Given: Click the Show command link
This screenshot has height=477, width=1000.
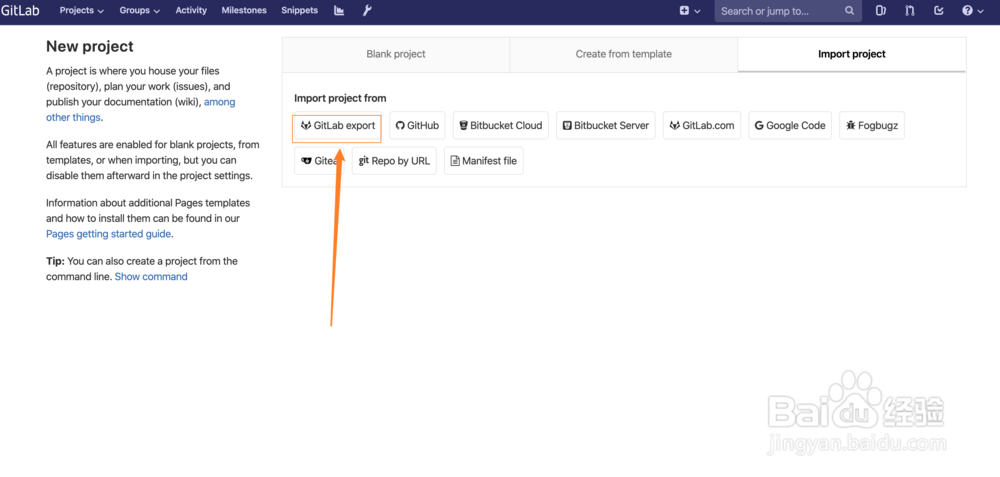Looking at the screenshot, I should 151,277.
